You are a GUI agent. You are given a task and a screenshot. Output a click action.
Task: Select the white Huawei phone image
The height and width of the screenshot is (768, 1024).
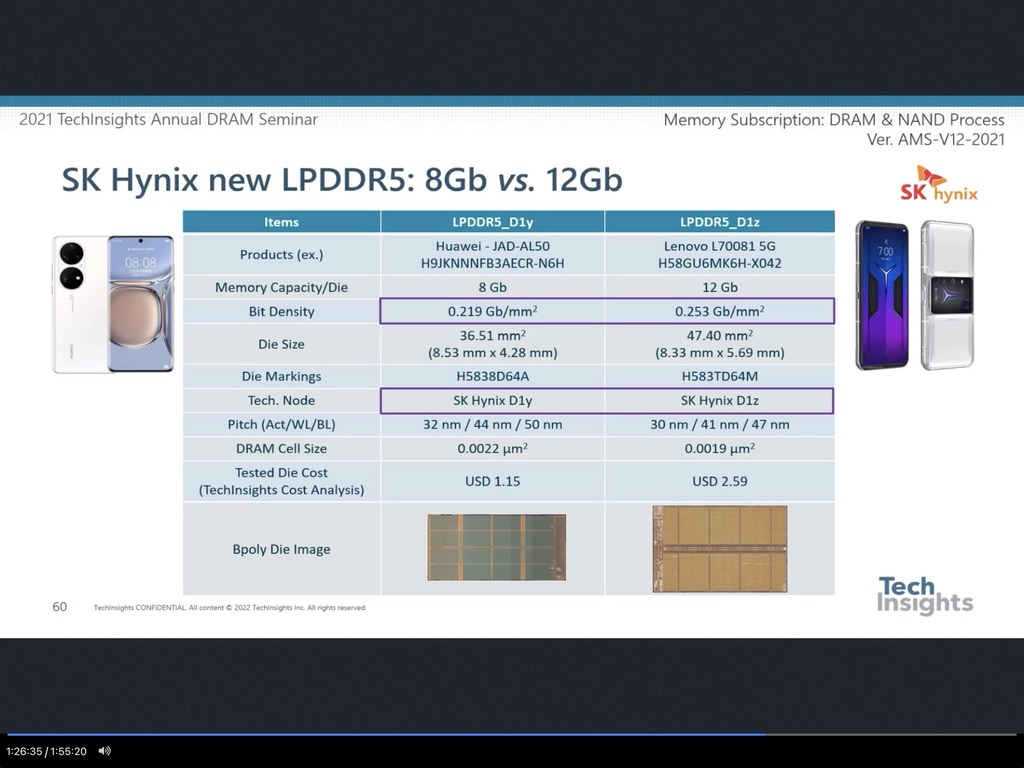click(x=113, y=304)
